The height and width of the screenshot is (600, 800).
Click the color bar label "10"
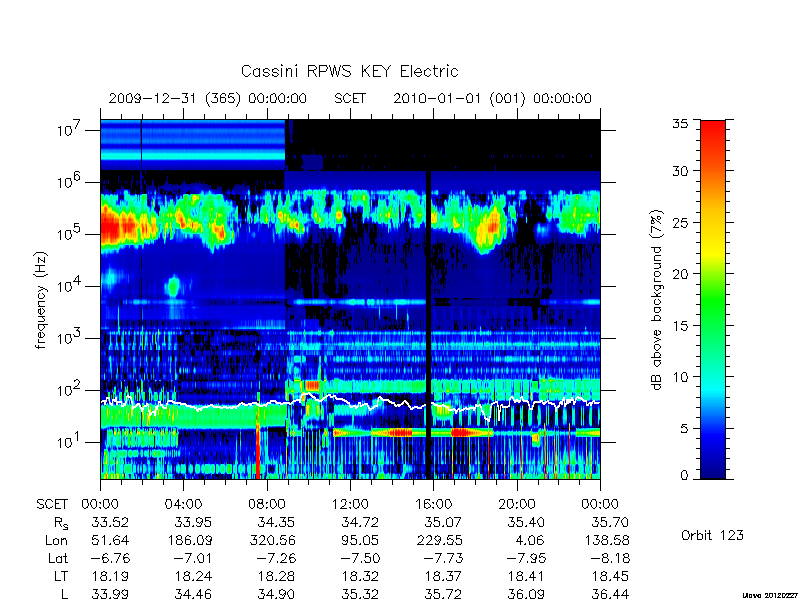[x=680, y=377]
